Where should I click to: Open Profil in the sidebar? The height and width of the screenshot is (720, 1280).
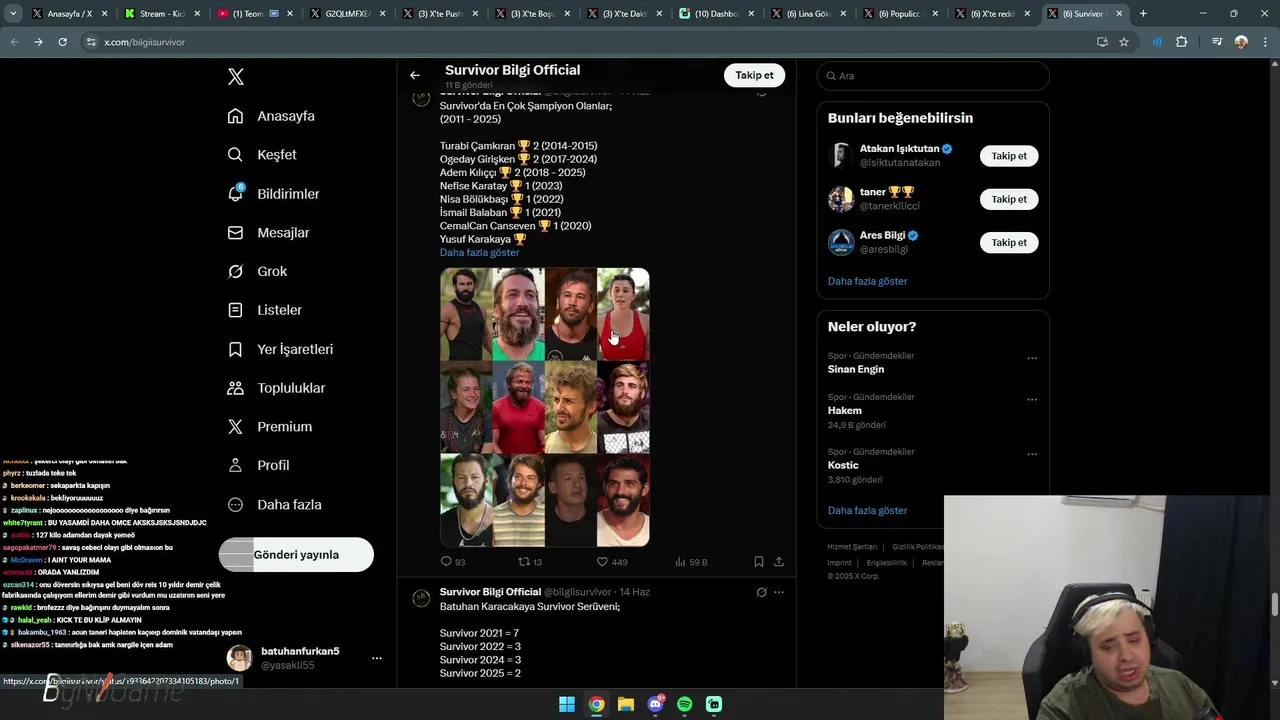pyautogui.click(x=258, y=465)
